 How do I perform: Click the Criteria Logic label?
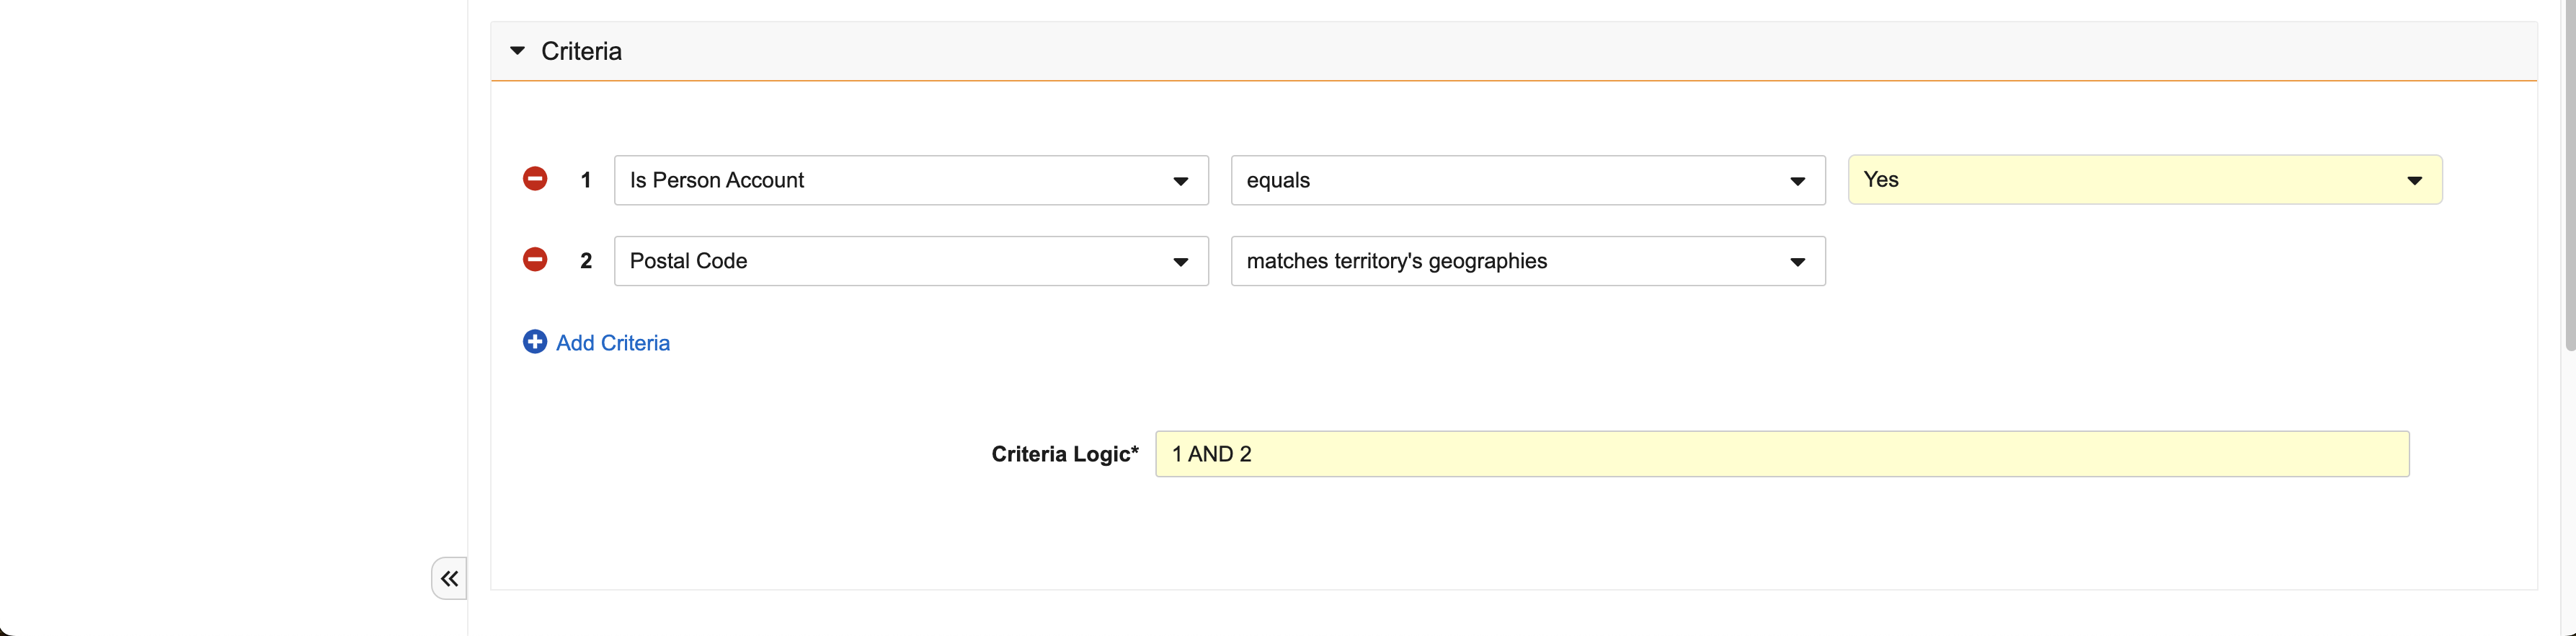tap(1064, 454)
